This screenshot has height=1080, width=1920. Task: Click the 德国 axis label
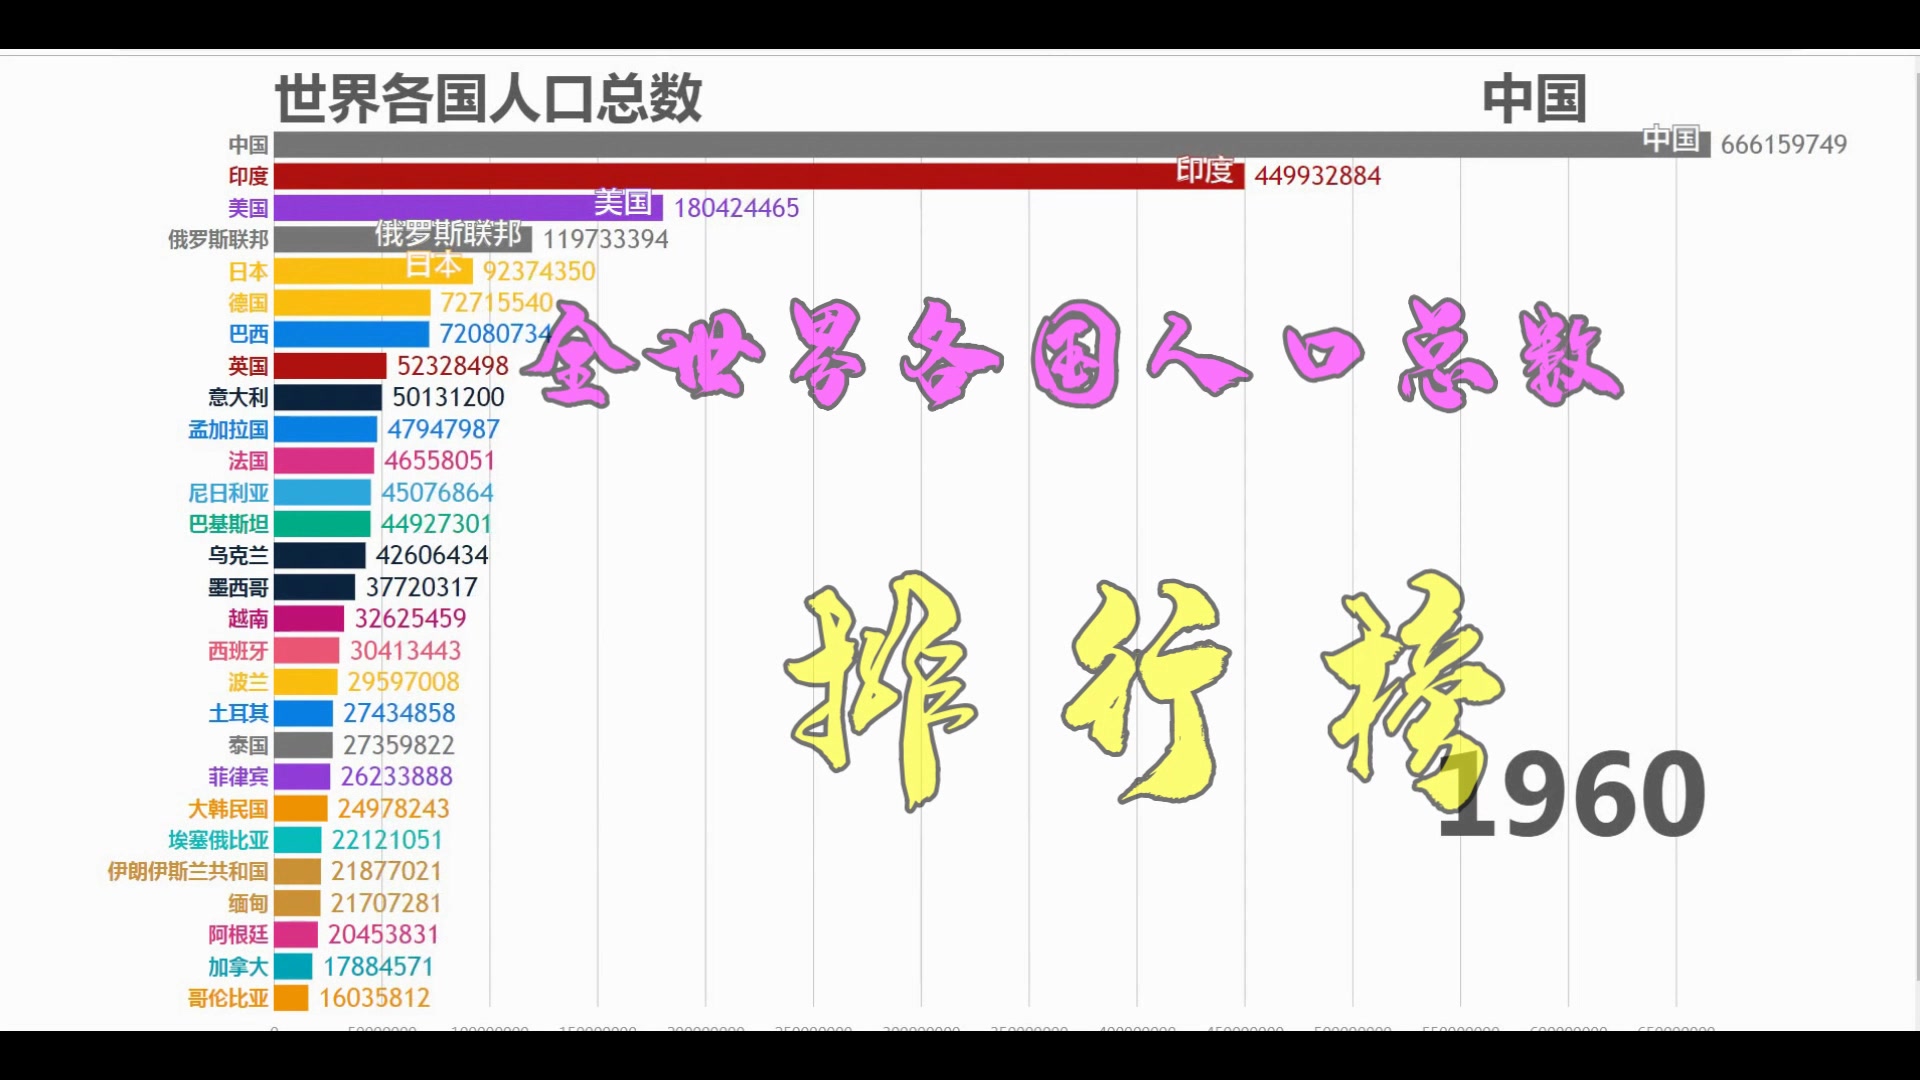point(248,302)
